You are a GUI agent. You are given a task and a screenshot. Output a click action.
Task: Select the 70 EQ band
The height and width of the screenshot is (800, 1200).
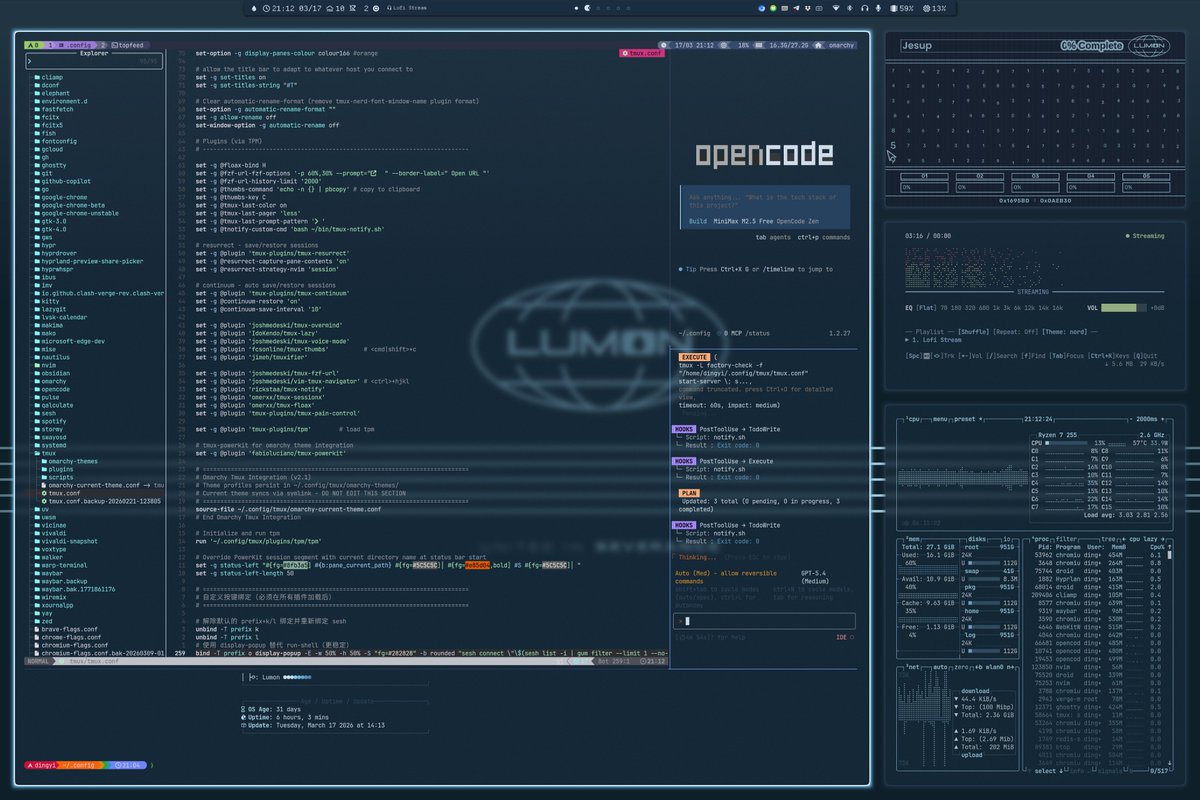click(x=945, y=308)
